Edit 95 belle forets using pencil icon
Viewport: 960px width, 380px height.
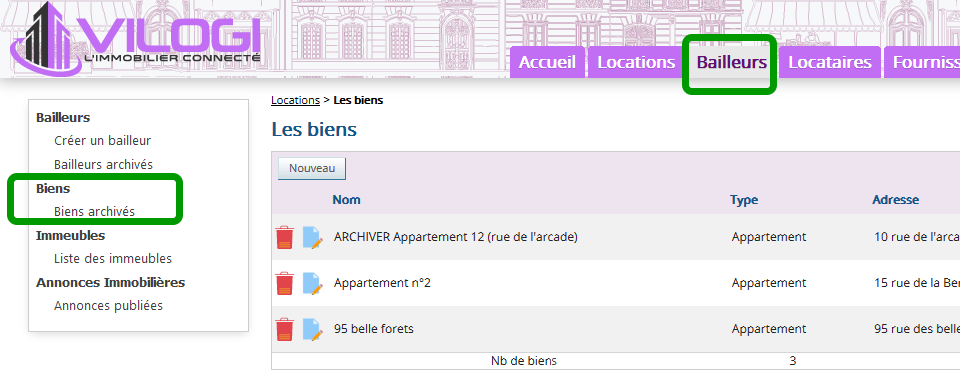[312, 330]
